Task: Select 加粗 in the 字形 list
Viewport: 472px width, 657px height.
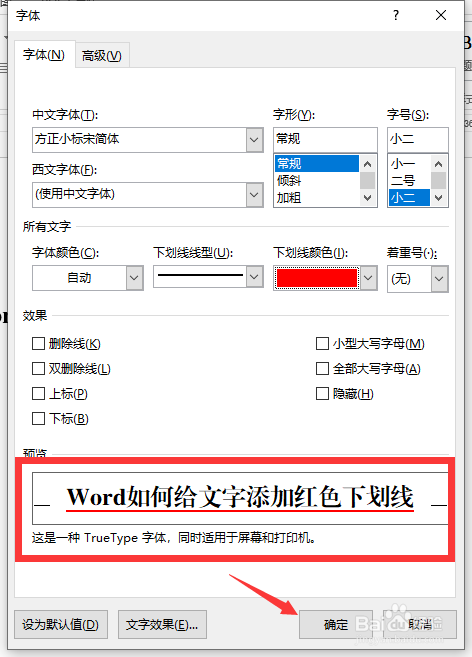Action: [317, 197]
